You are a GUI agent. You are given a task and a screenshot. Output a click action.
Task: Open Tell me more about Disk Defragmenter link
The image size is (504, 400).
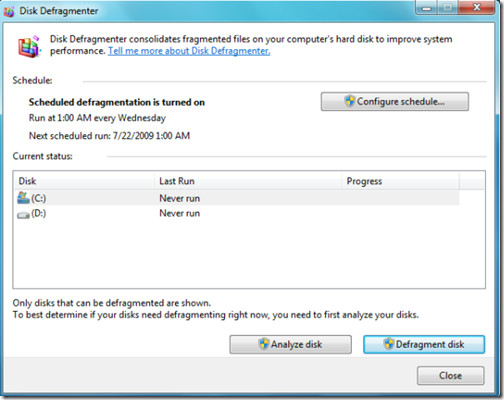tap(189, 51)
